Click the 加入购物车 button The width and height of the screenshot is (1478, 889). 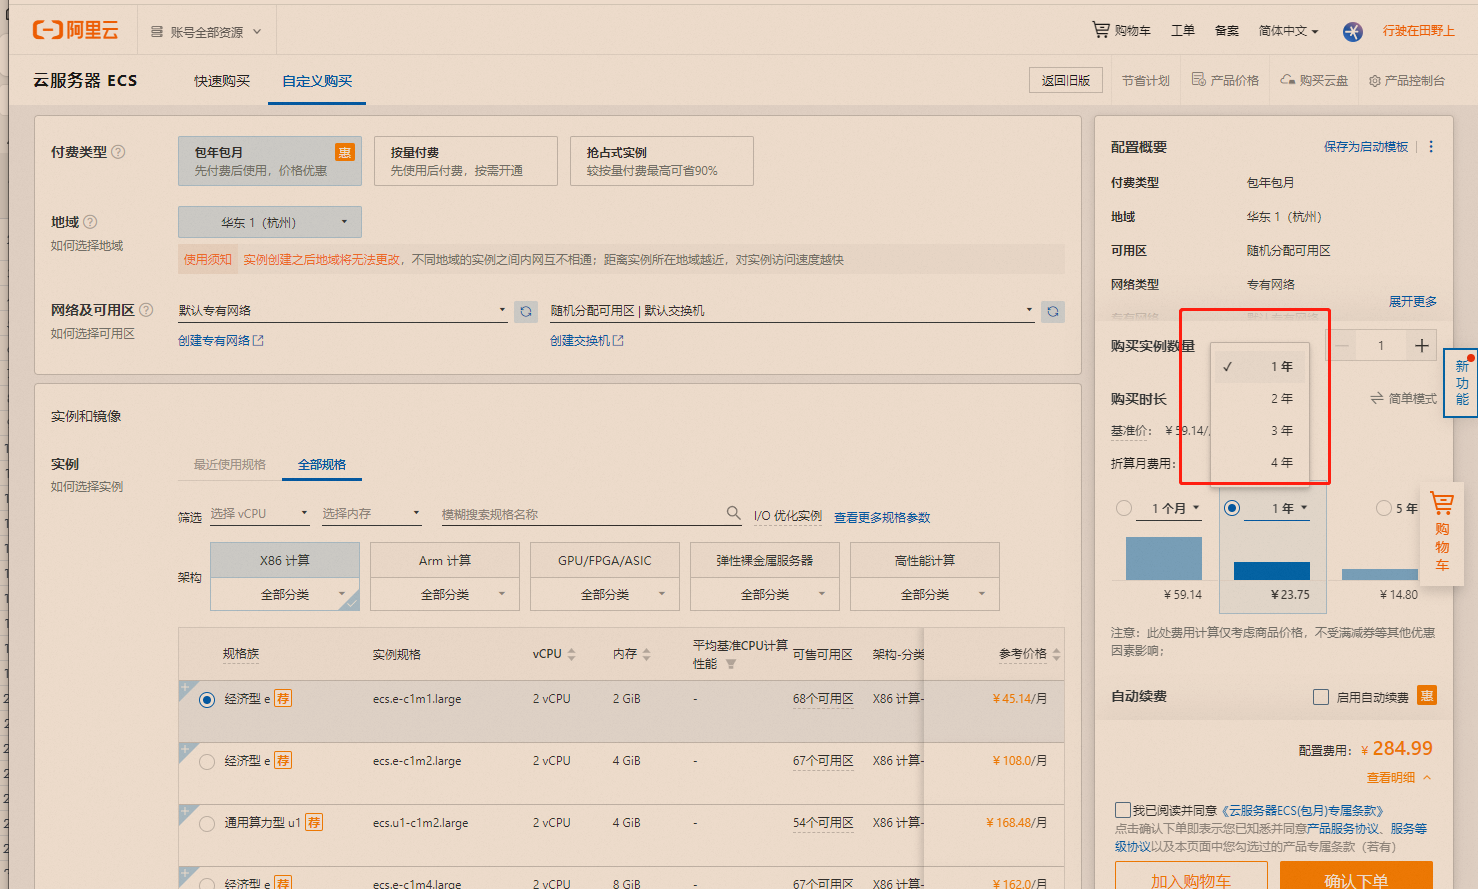(1191, 876)
